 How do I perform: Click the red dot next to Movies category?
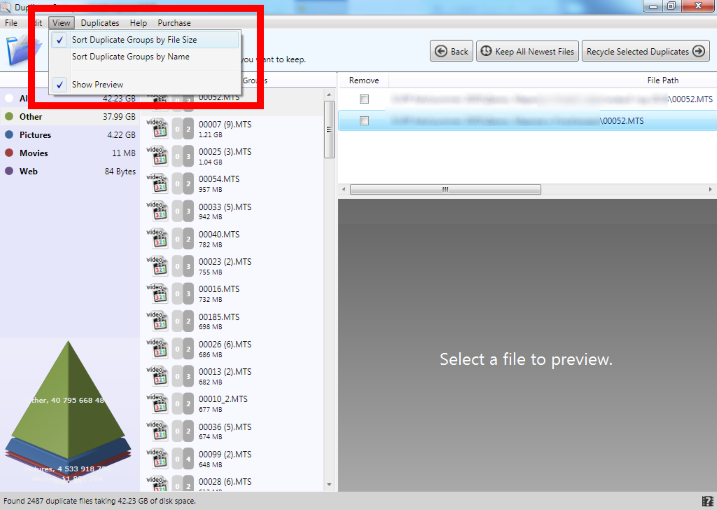[x=9, y=153]
